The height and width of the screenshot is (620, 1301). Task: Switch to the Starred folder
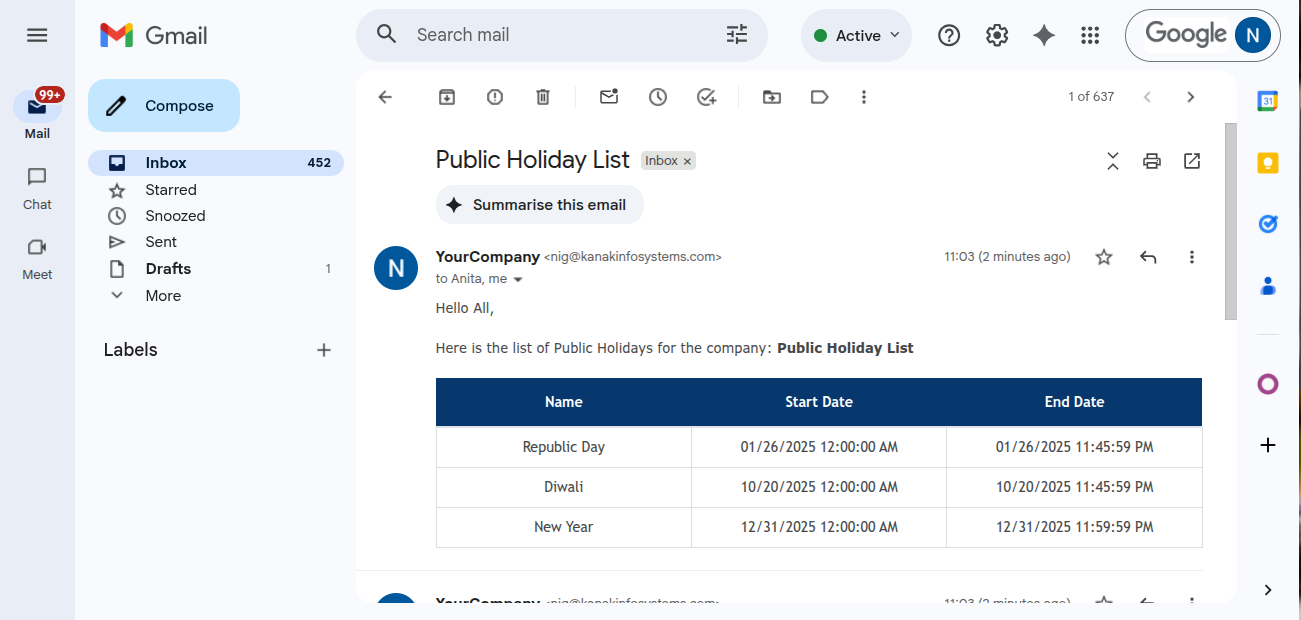(x=171, y=189)
